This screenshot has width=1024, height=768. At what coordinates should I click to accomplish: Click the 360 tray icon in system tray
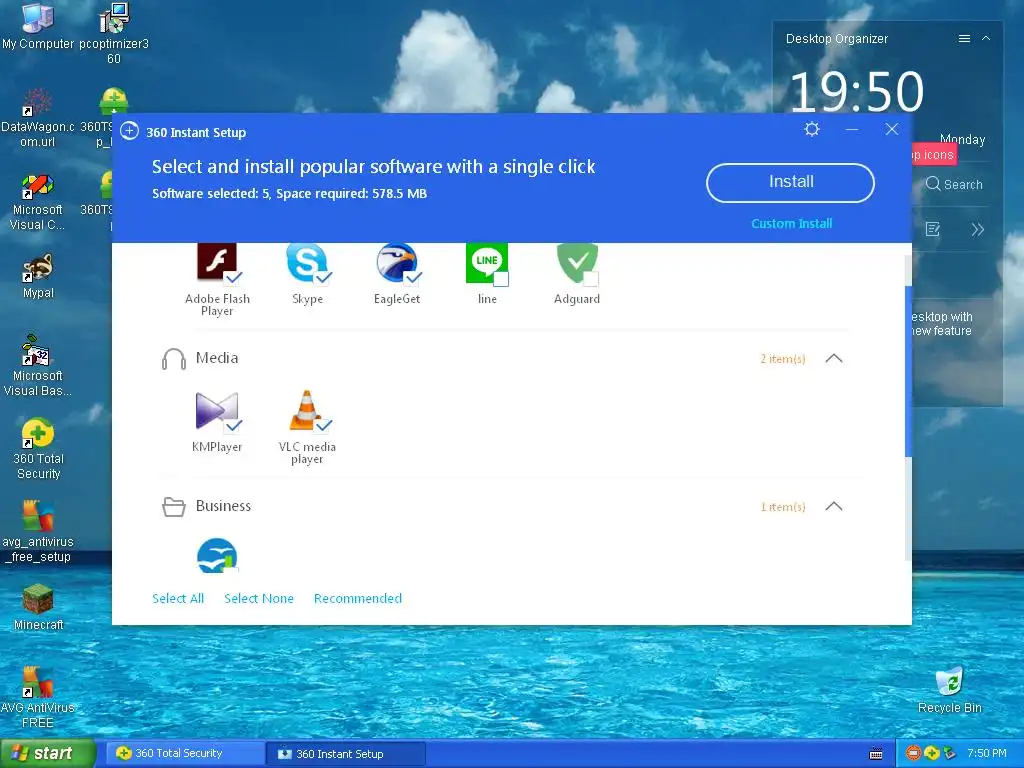(931, 753)
